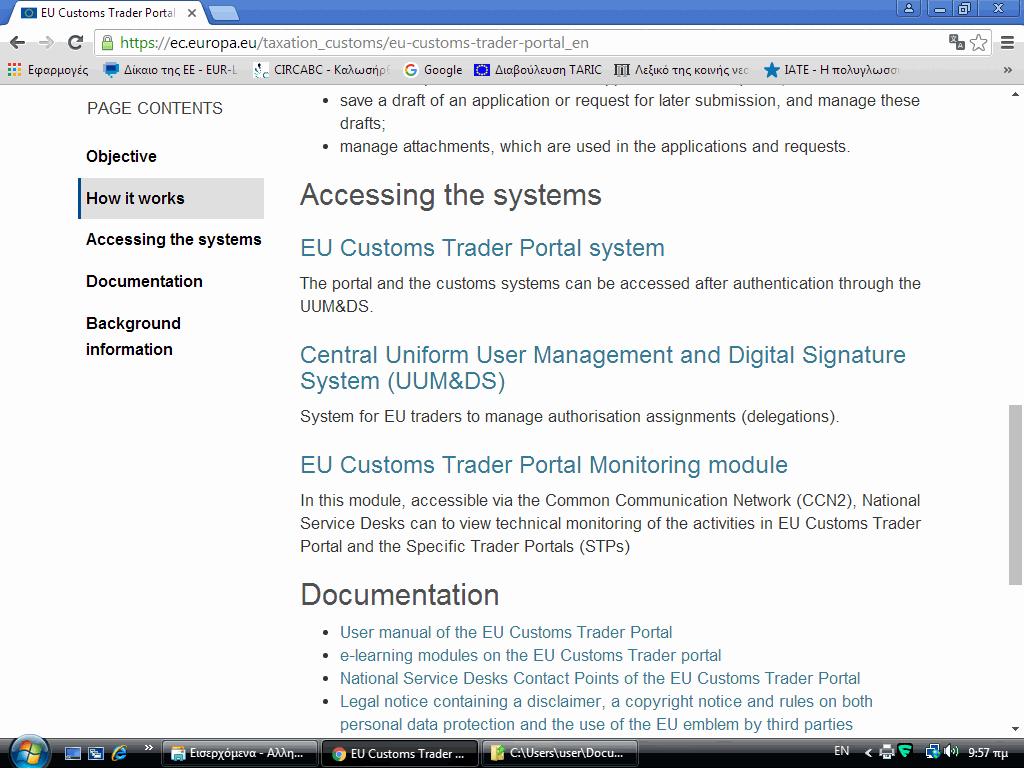Screen dimensions: 1024x768
Task: Bookmark this page with the star icon
Action: tap(978, 42)
